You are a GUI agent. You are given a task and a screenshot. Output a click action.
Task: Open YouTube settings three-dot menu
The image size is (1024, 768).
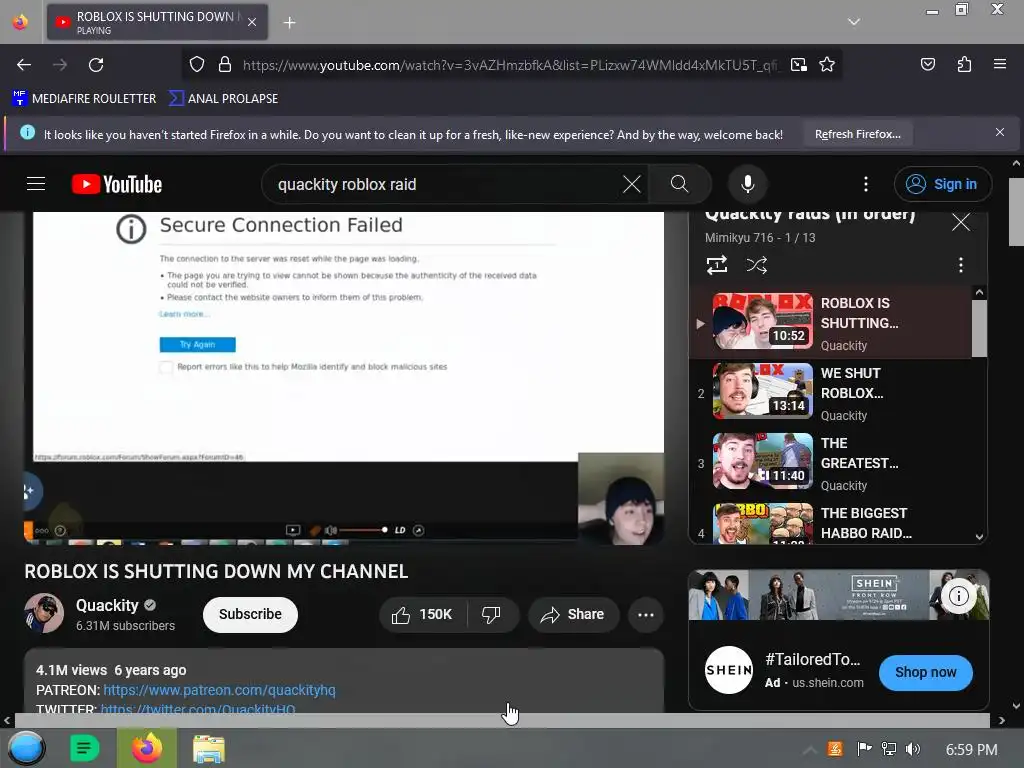tap(866, 184)
